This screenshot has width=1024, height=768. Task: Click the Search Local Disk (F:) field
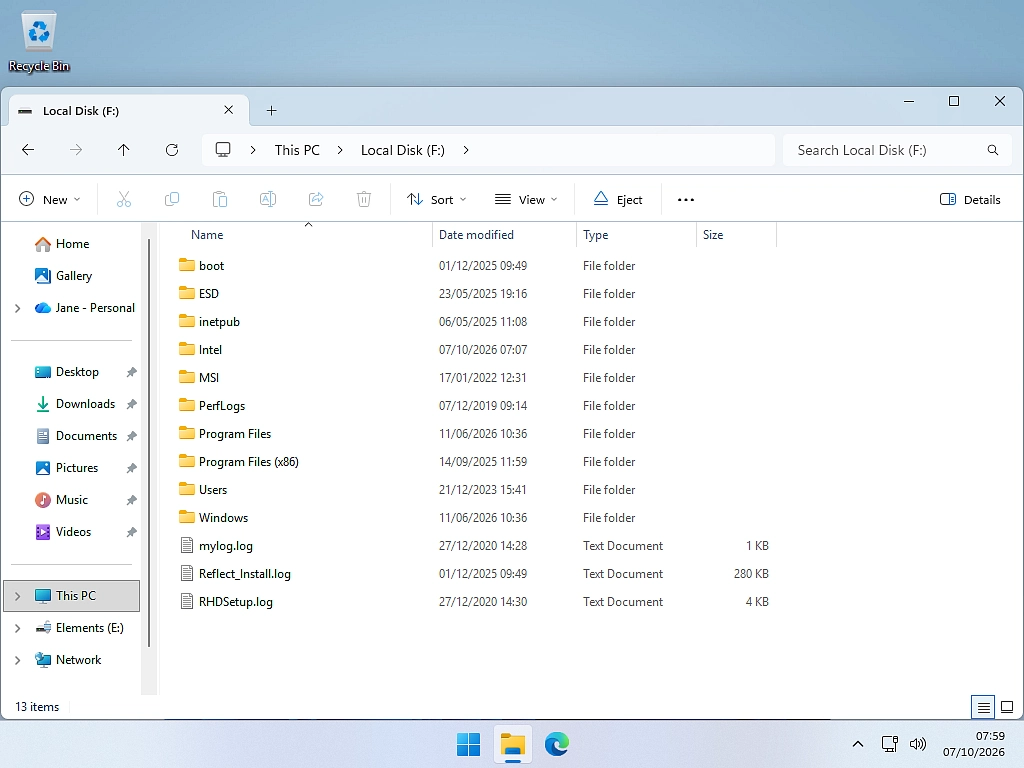tap(897, 150)
